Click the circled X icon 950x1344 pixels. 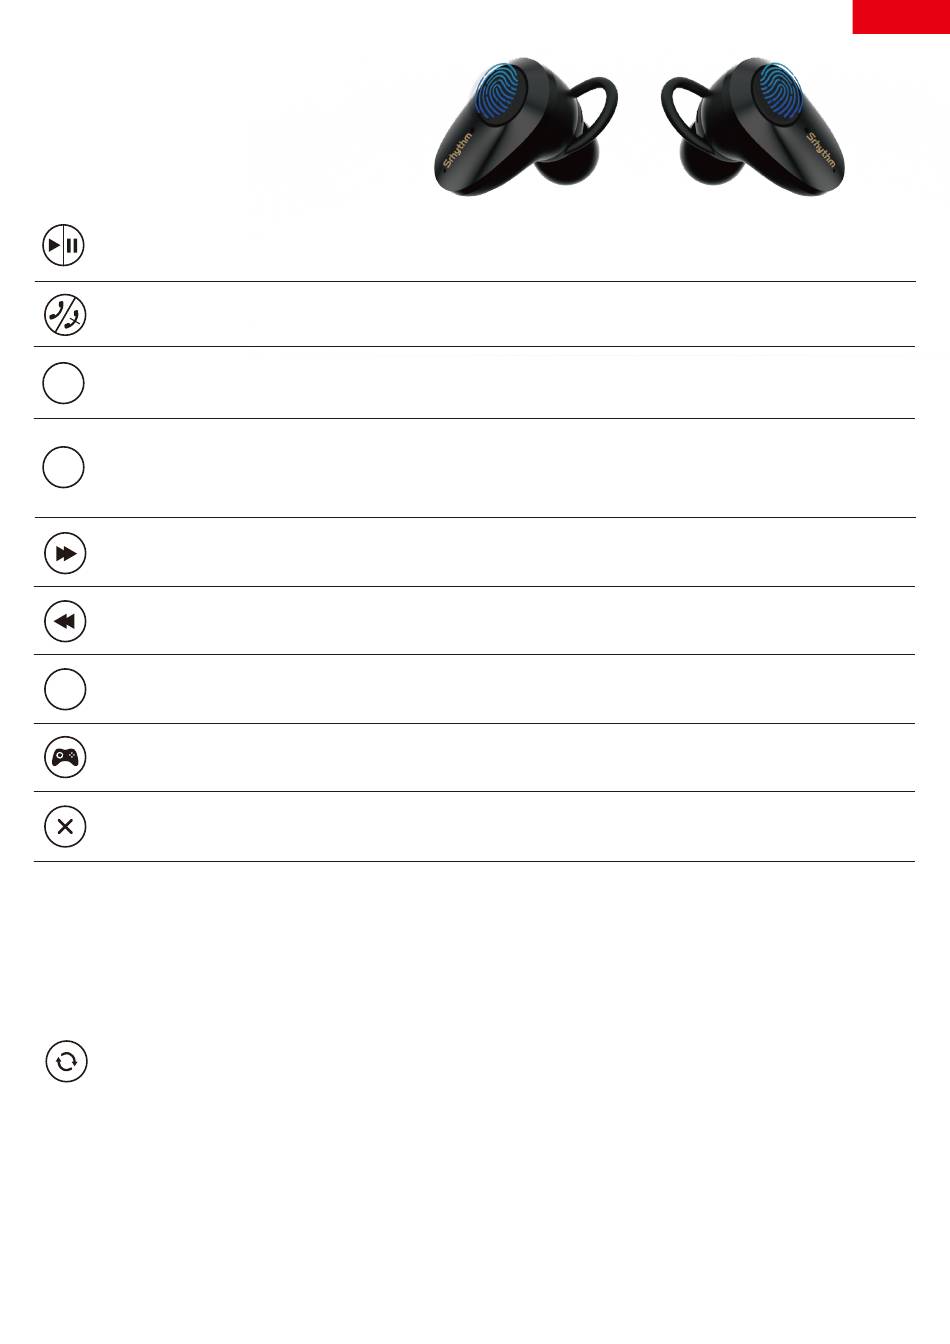65,826
